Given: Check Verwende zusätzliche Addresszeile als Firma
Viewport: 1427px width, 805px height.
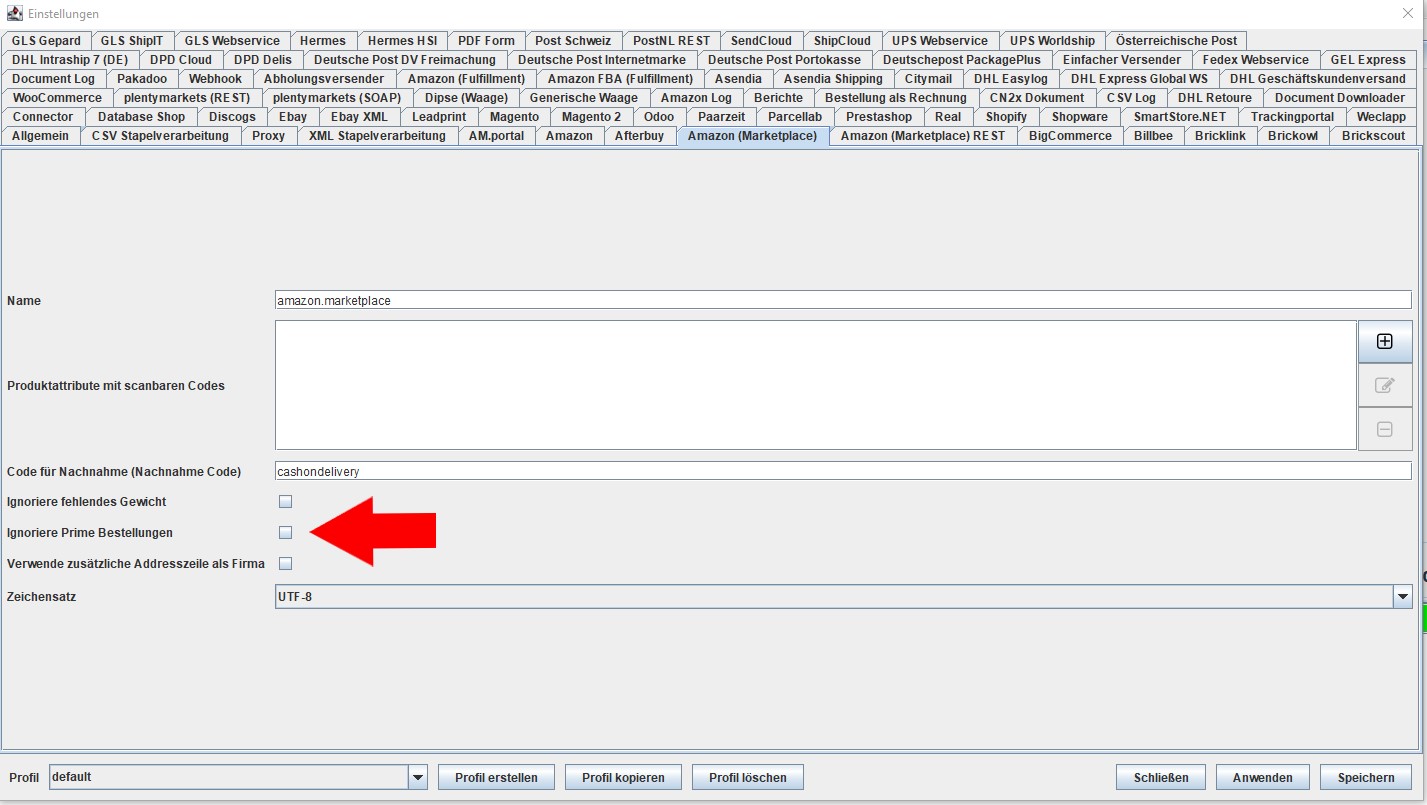Looking at the screenshot, I should (285, 563).
